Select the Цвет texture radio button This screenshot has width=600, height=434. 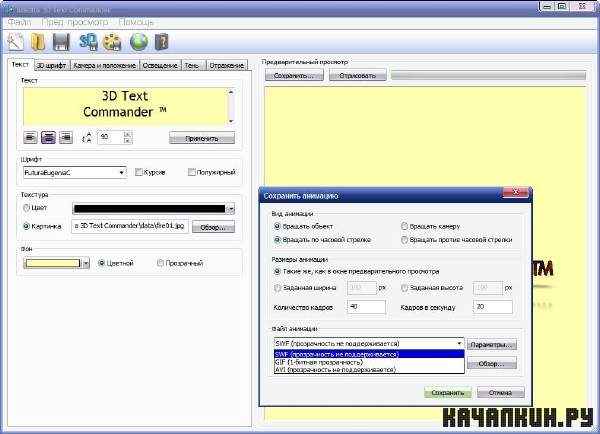(x=26, y=208)
